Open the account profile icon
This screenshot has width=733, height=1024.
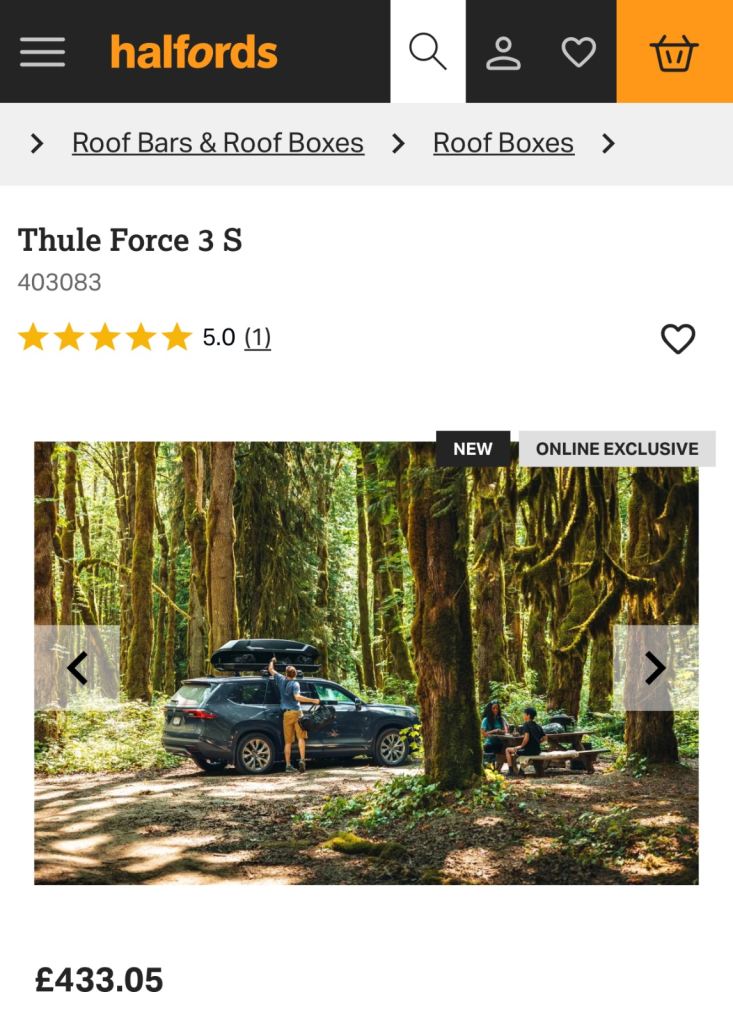503,52
